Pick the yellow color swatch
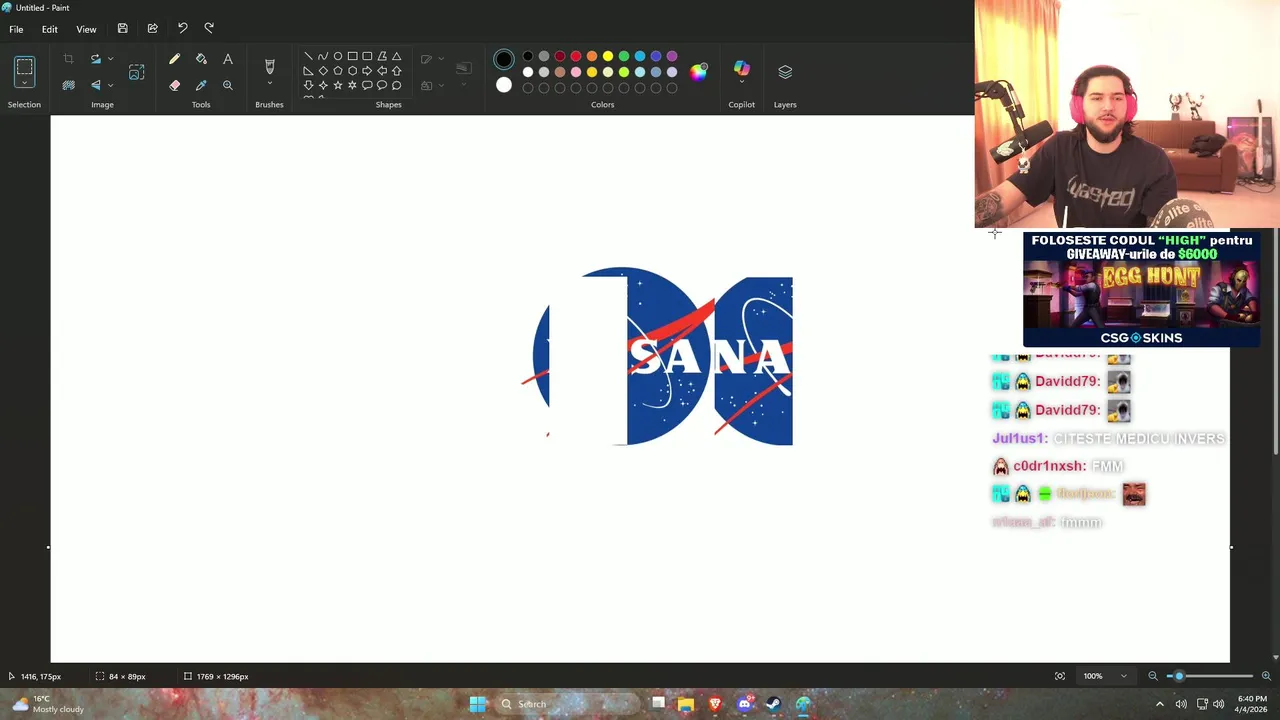 click(x=608, y=56)
